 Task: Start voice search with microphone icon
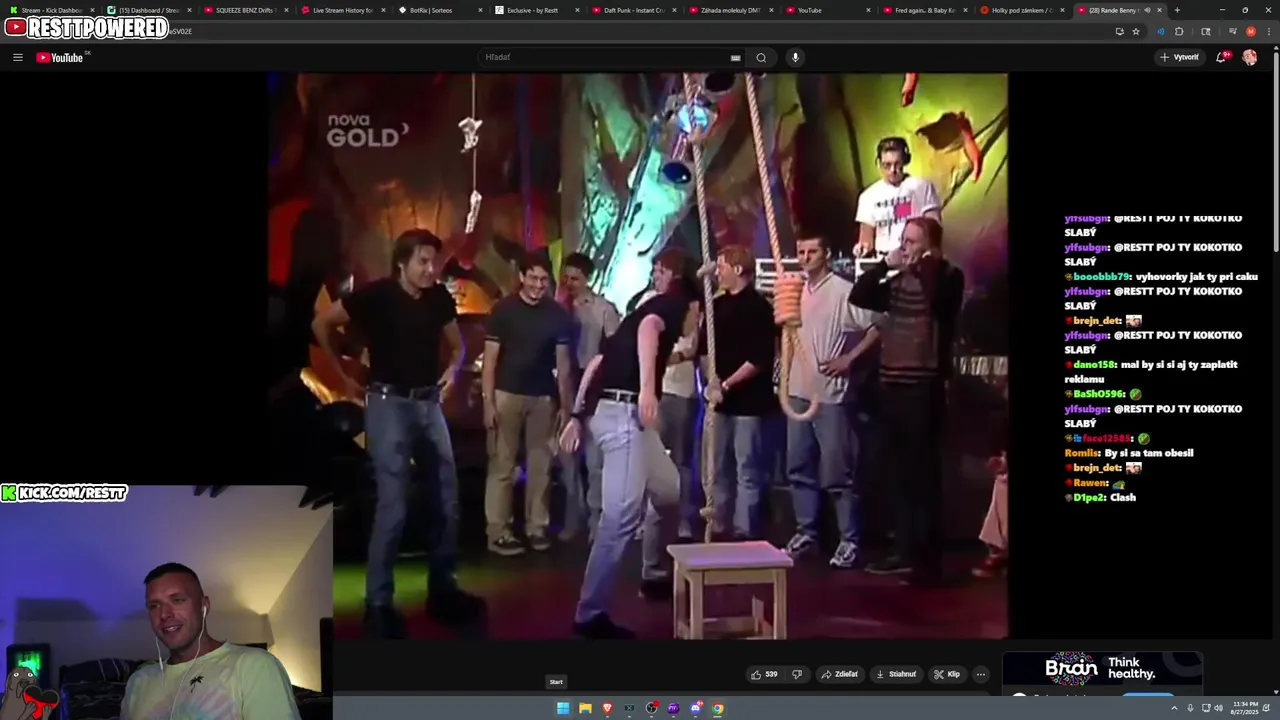point(795,57)
